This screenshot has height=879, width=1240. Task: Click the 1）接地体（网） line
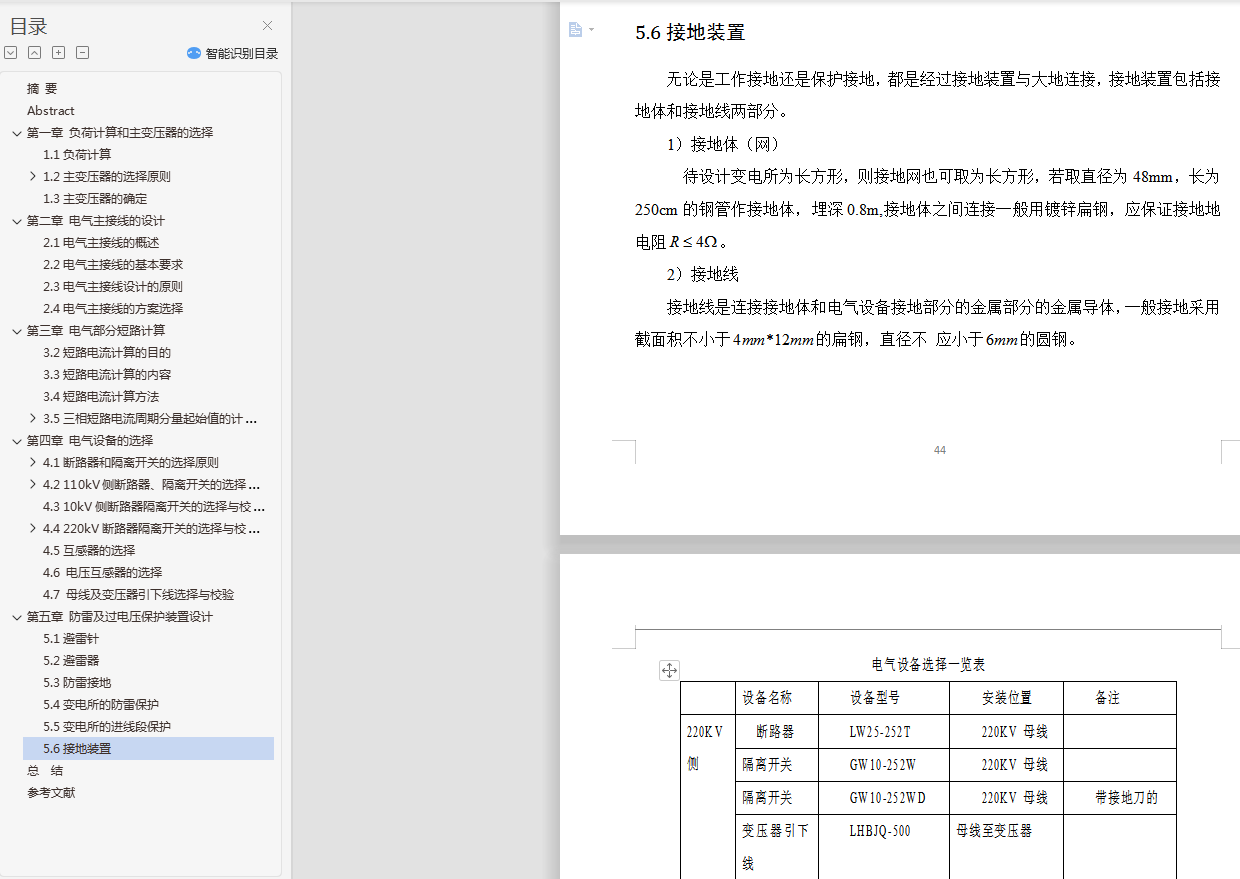tap(723, 144)
